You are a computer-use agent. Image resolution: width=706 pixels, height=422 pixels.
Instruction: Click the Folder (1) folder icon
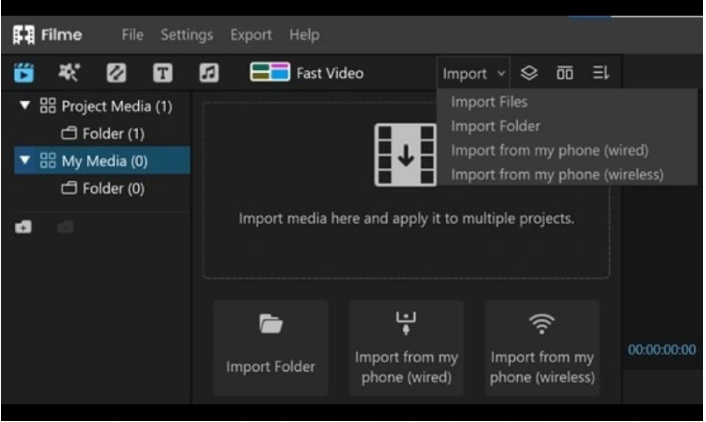coord(69,133)
